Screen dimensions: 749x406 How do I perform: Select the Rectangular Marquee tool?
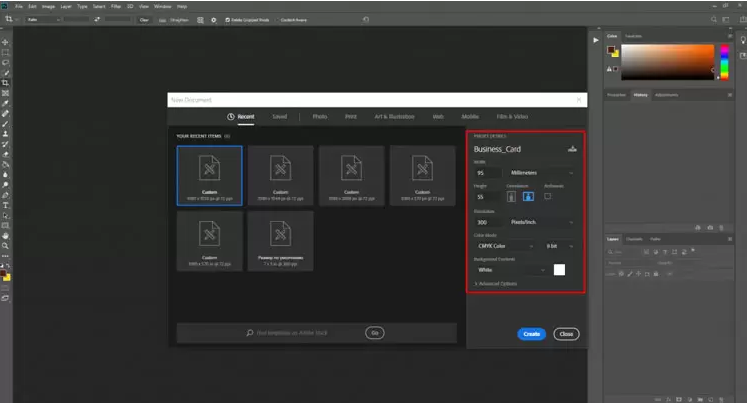[5, 53]
